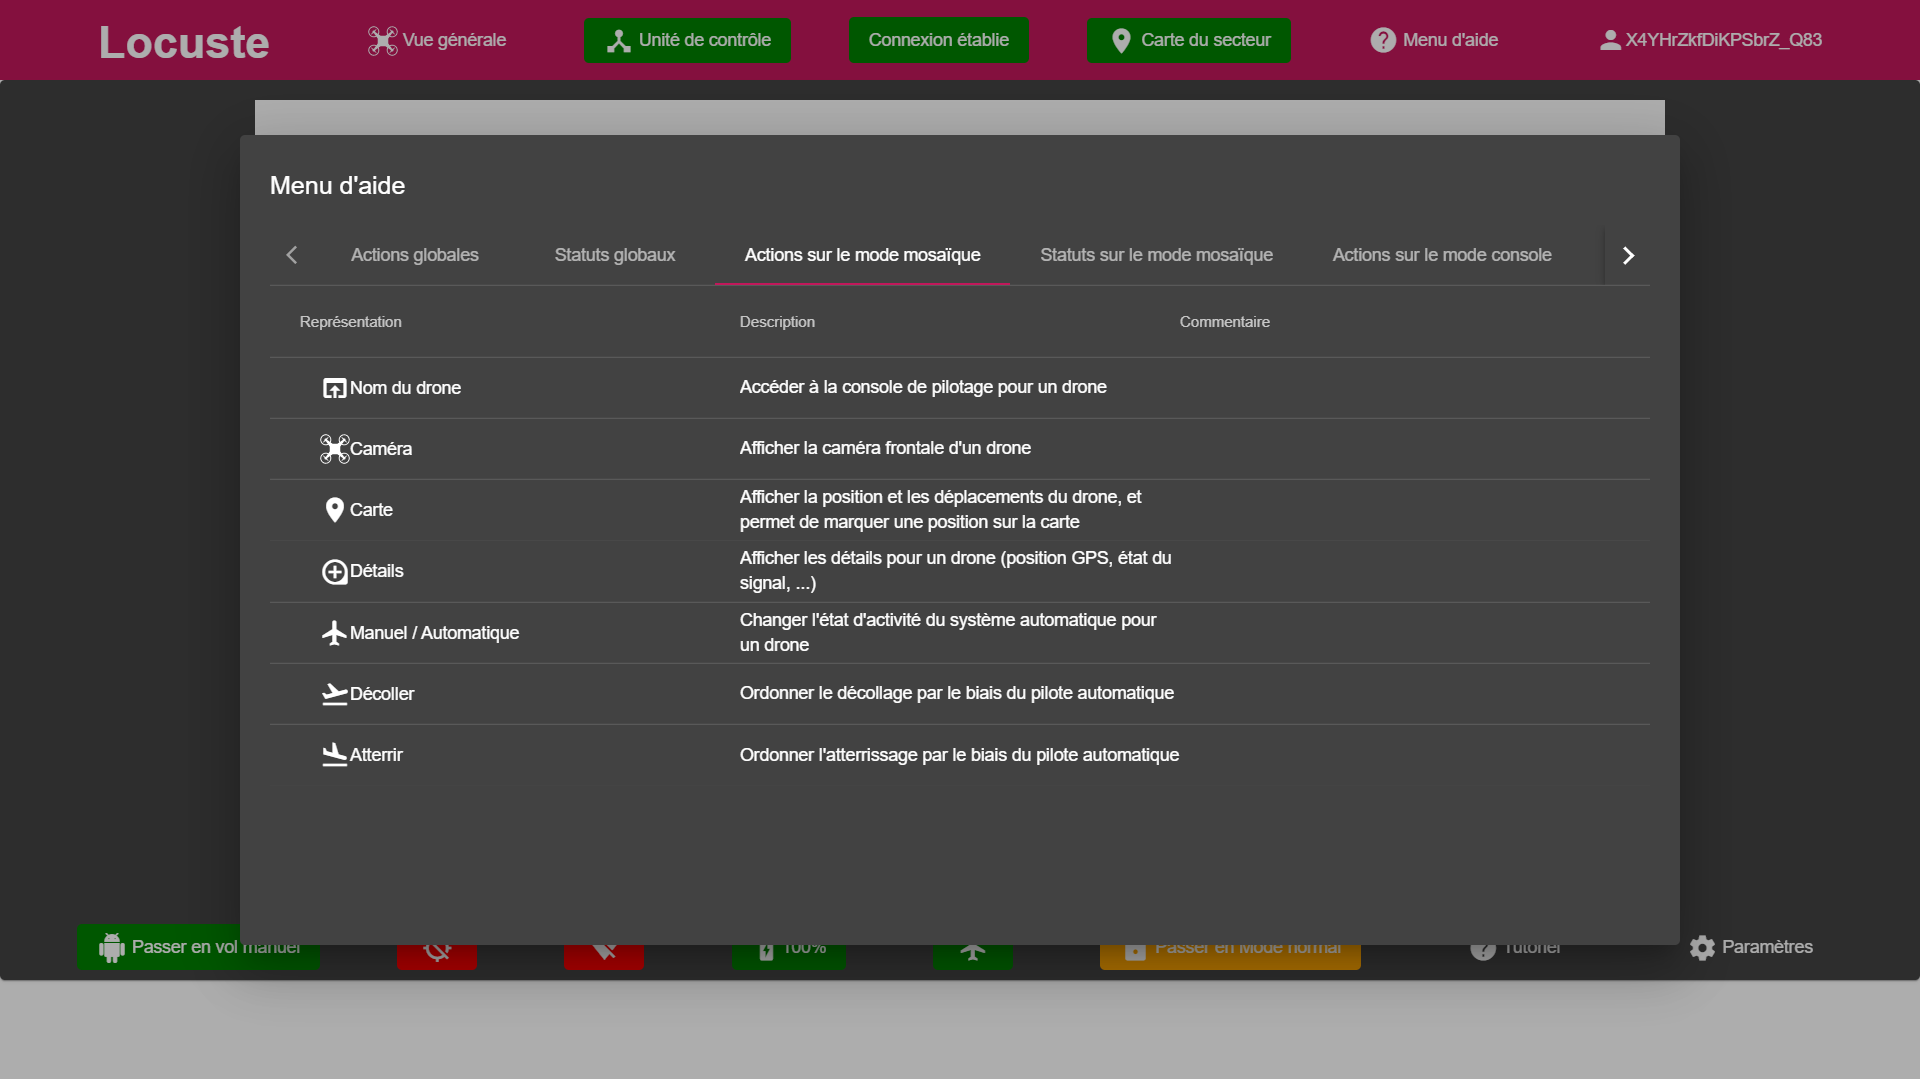1920x1079 pixels.
Task: Click the Android robot icon in bottom bar
Action: (111, 947)
